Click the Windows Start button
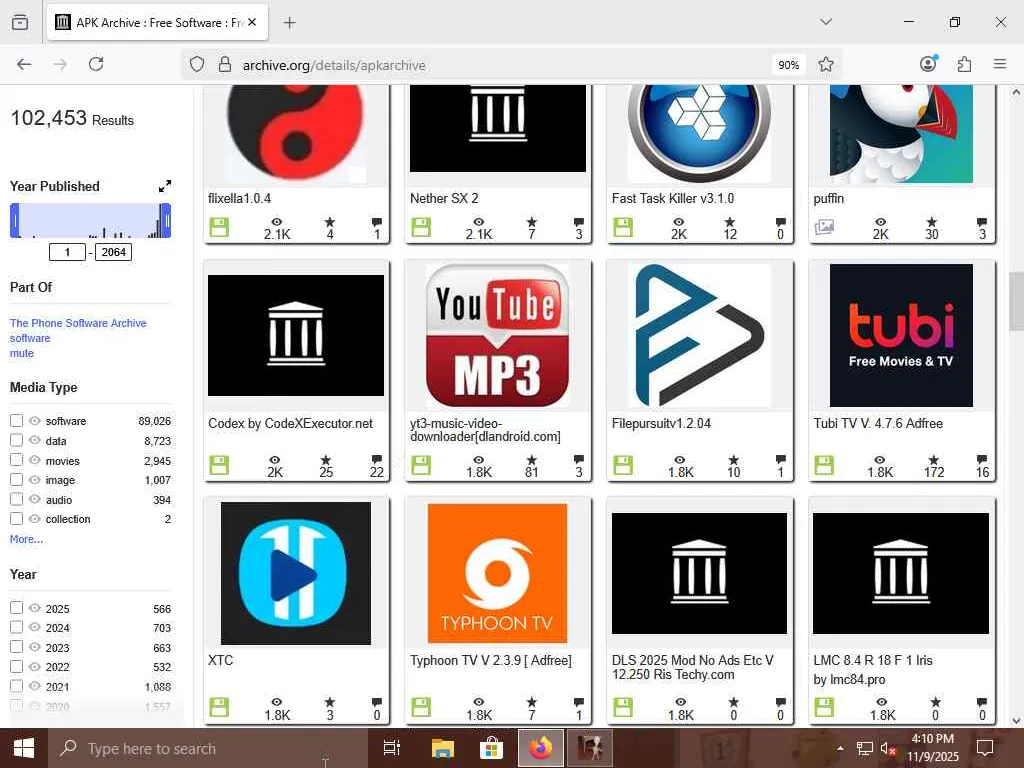Image resolution: width=1024 pixels, height=768 pixels. click(24, 748)
